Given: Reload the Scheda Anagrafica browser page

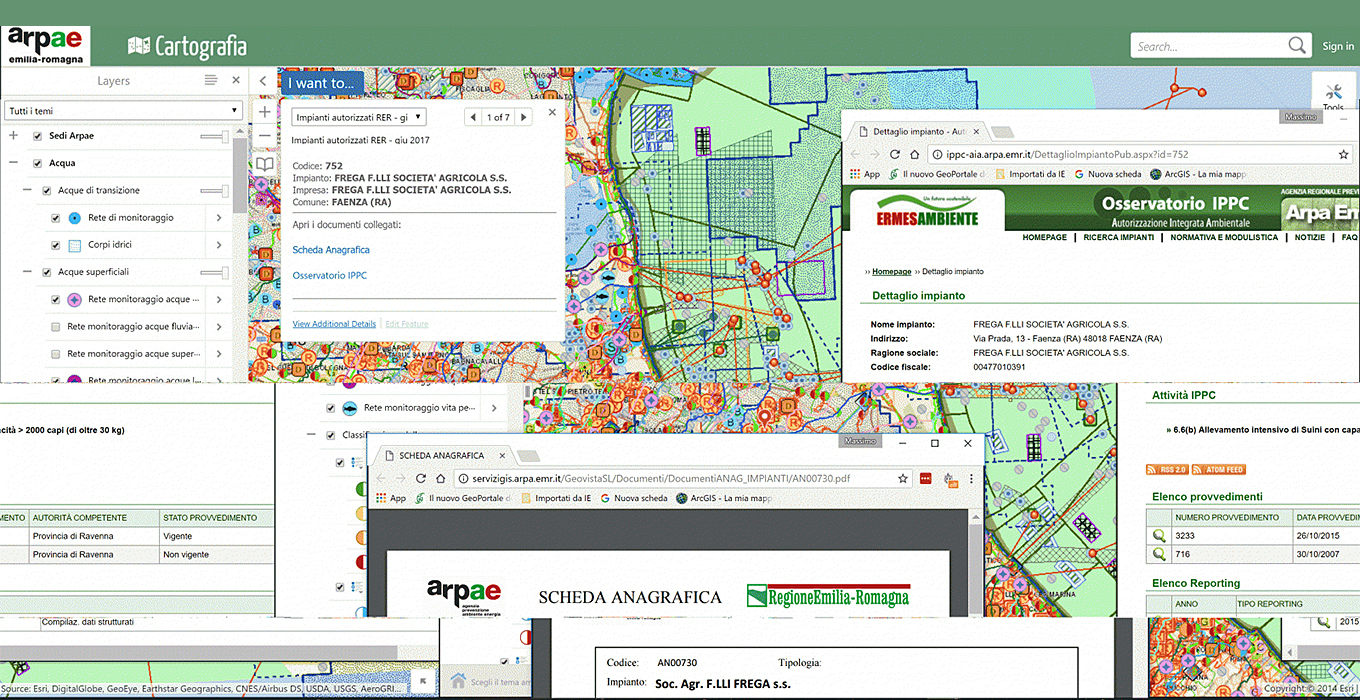Looking at the screenshot, I should (421, 479).
